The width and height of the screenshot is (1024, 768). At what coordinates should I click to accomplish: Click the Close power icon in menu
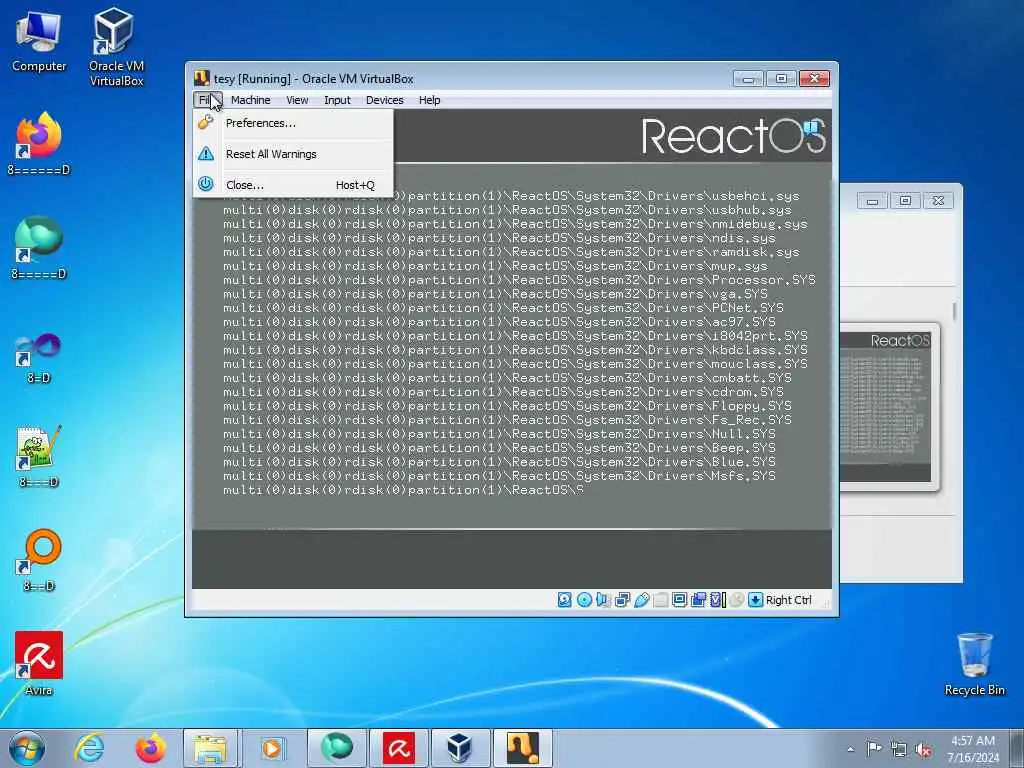(206, 184)
